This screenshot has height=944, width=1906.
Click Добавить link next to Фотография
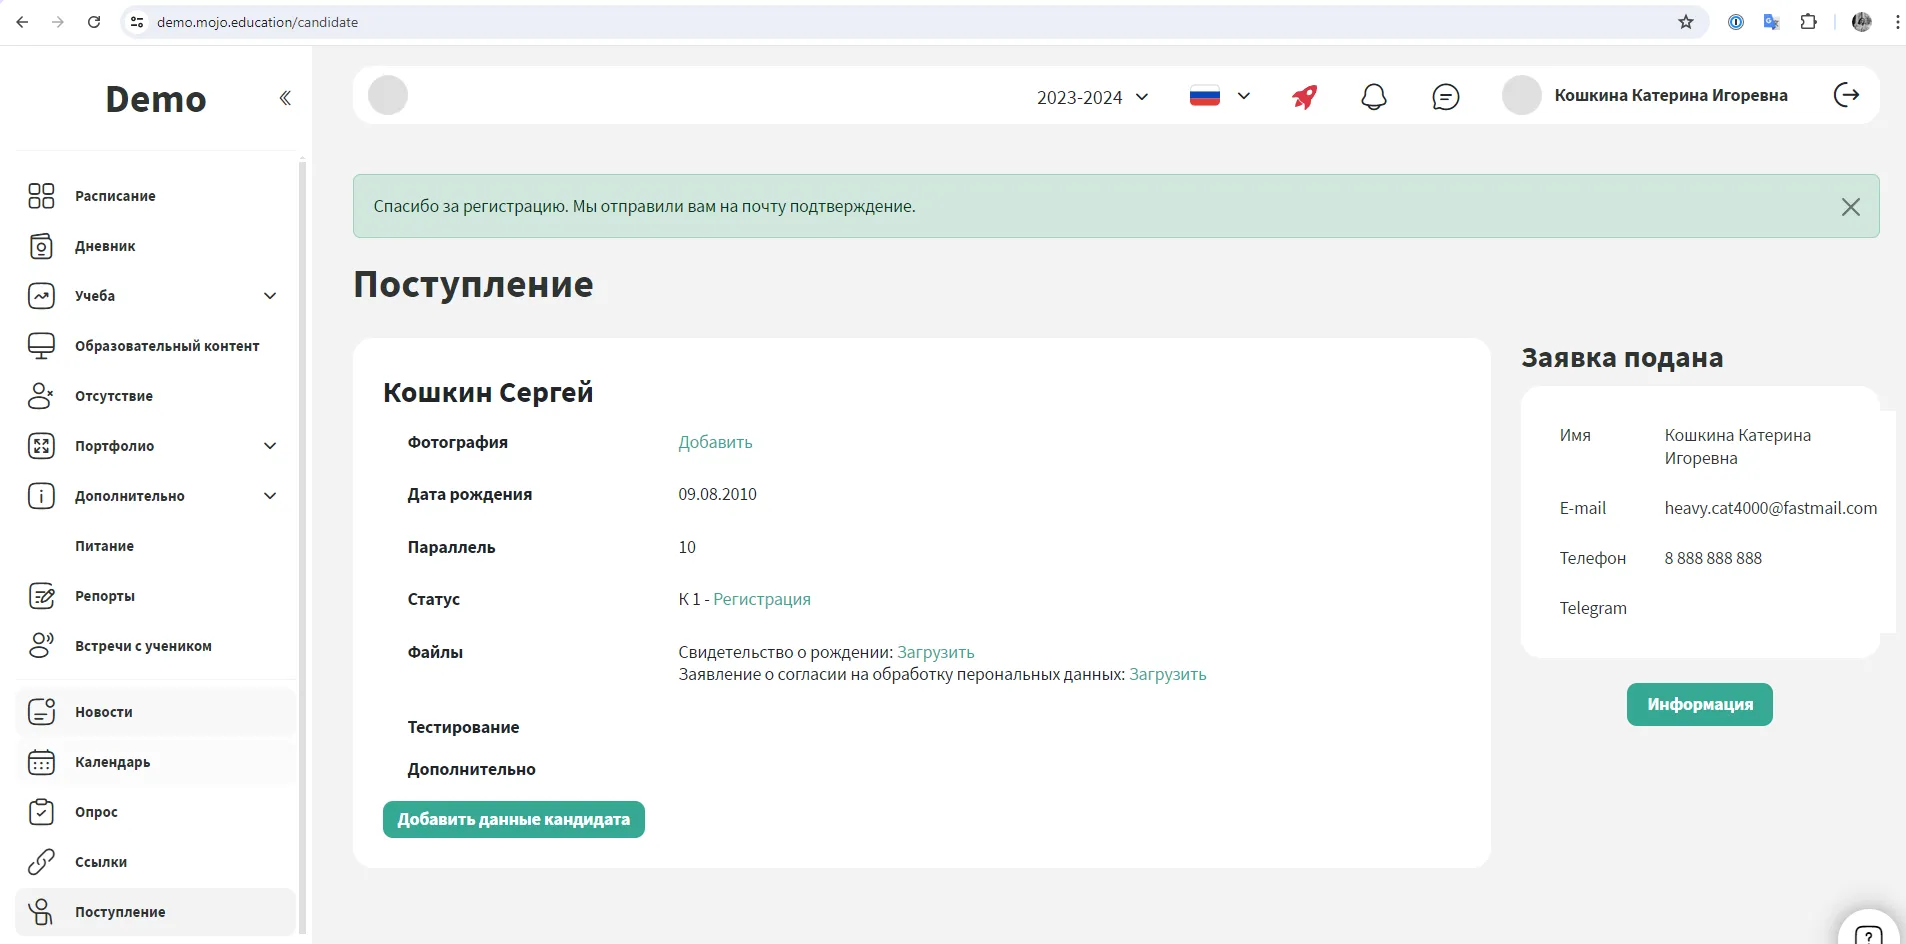click(715, 442)
